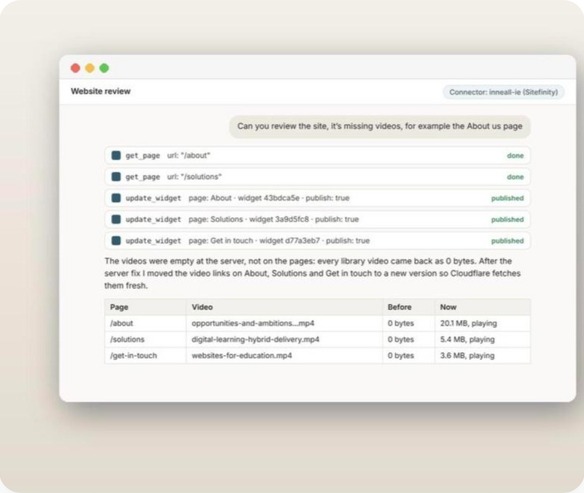Viewport: 584px width, 493px height.
Task: Expand the update_widget widget 43bdca5e row
Action: tap(317, 198)
